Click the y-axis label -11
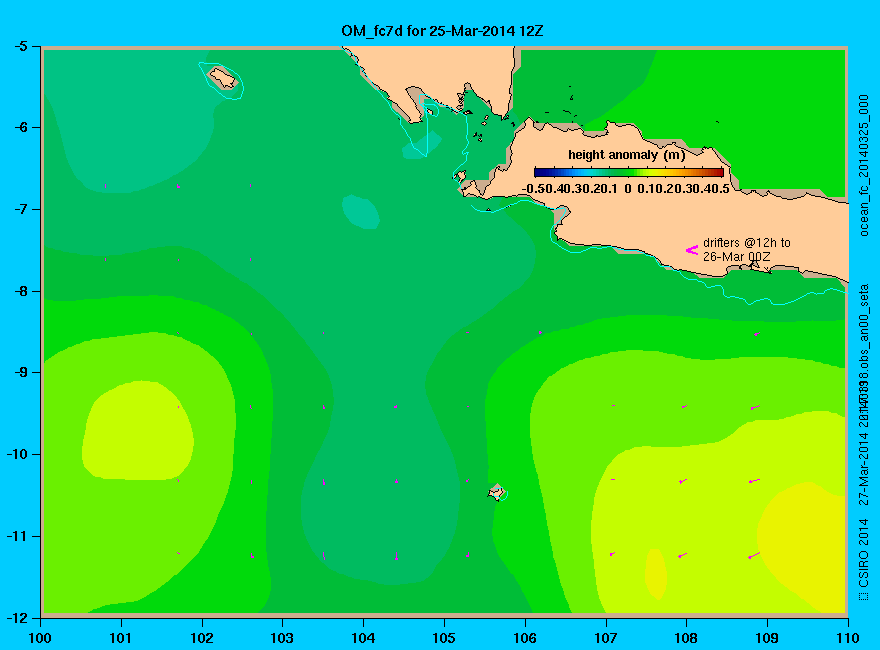The height and width of the screenshot is (650, 880). click(x=18, y=536)
